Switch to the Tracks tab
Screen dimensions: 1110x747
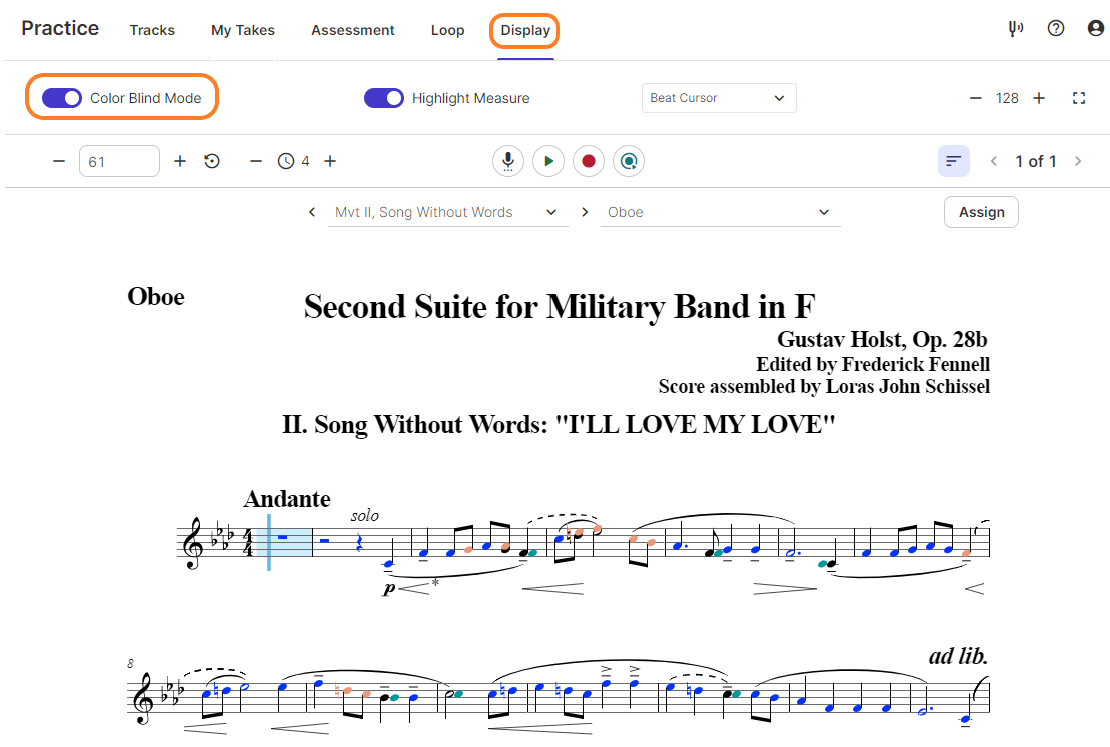pos(152,30)
